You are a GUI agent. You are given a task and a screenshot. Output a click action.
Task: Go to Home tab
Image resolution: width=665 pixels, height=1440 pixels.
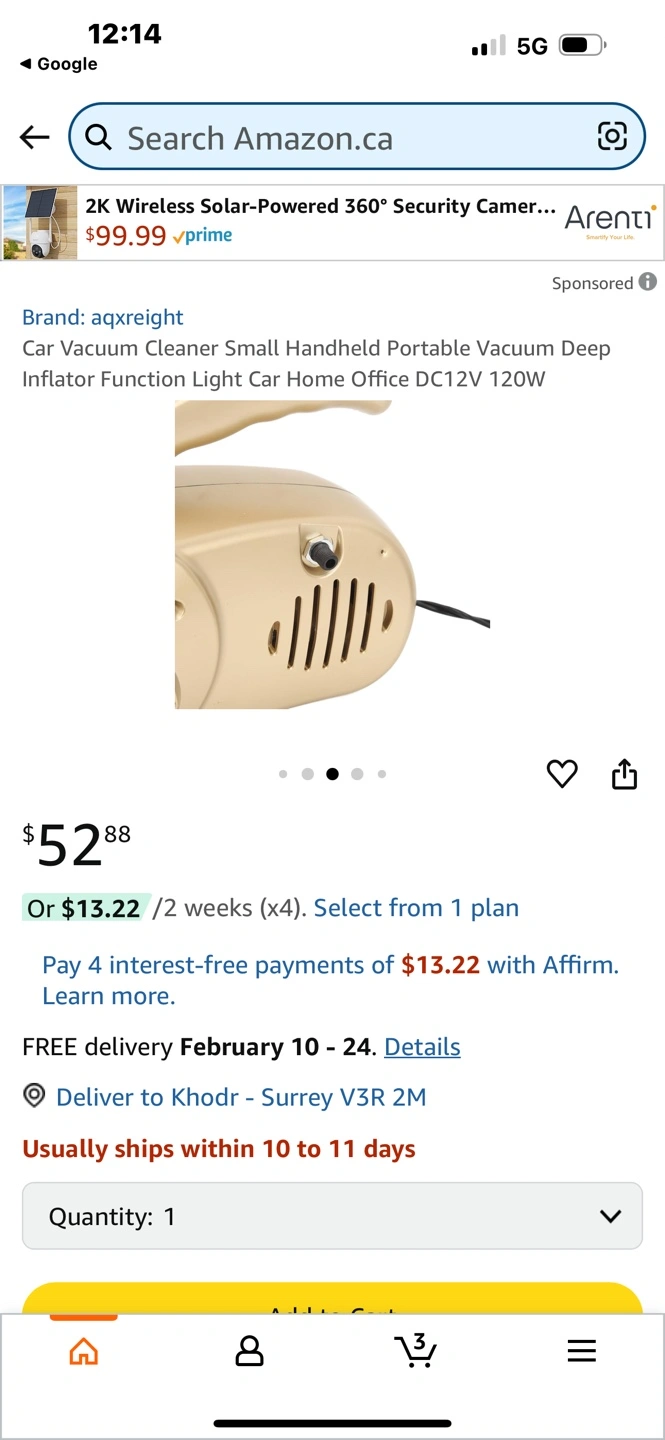point(84,1352)
